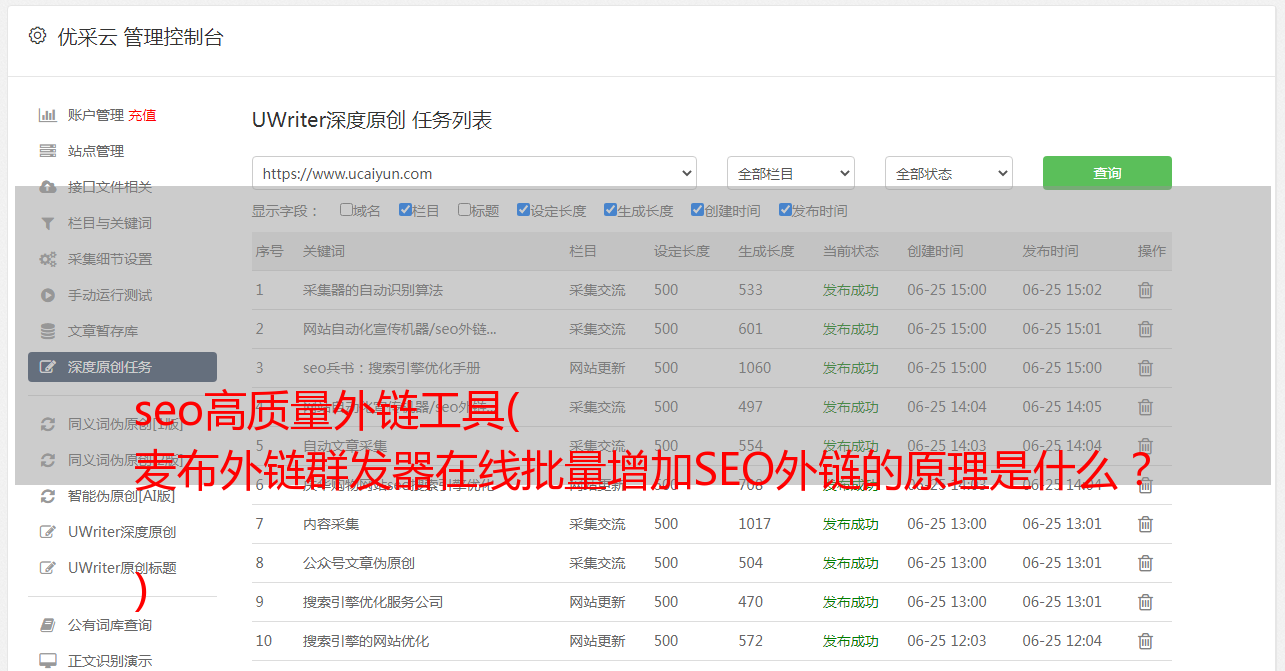This screenshot has height=671, width=1285.
Task: Click the green 查询 button
Action: (x=1107, y=173)
